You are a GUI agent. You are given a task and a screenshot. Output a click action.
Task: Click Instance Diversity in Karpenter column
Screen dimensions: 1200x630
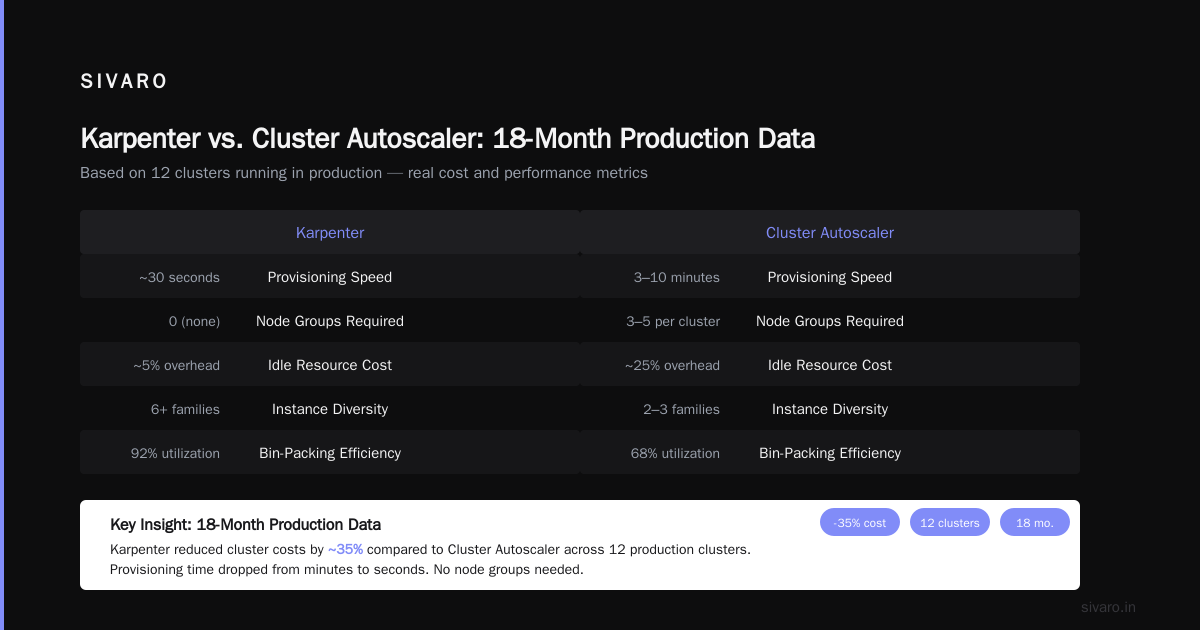click(x=330, y=409)
